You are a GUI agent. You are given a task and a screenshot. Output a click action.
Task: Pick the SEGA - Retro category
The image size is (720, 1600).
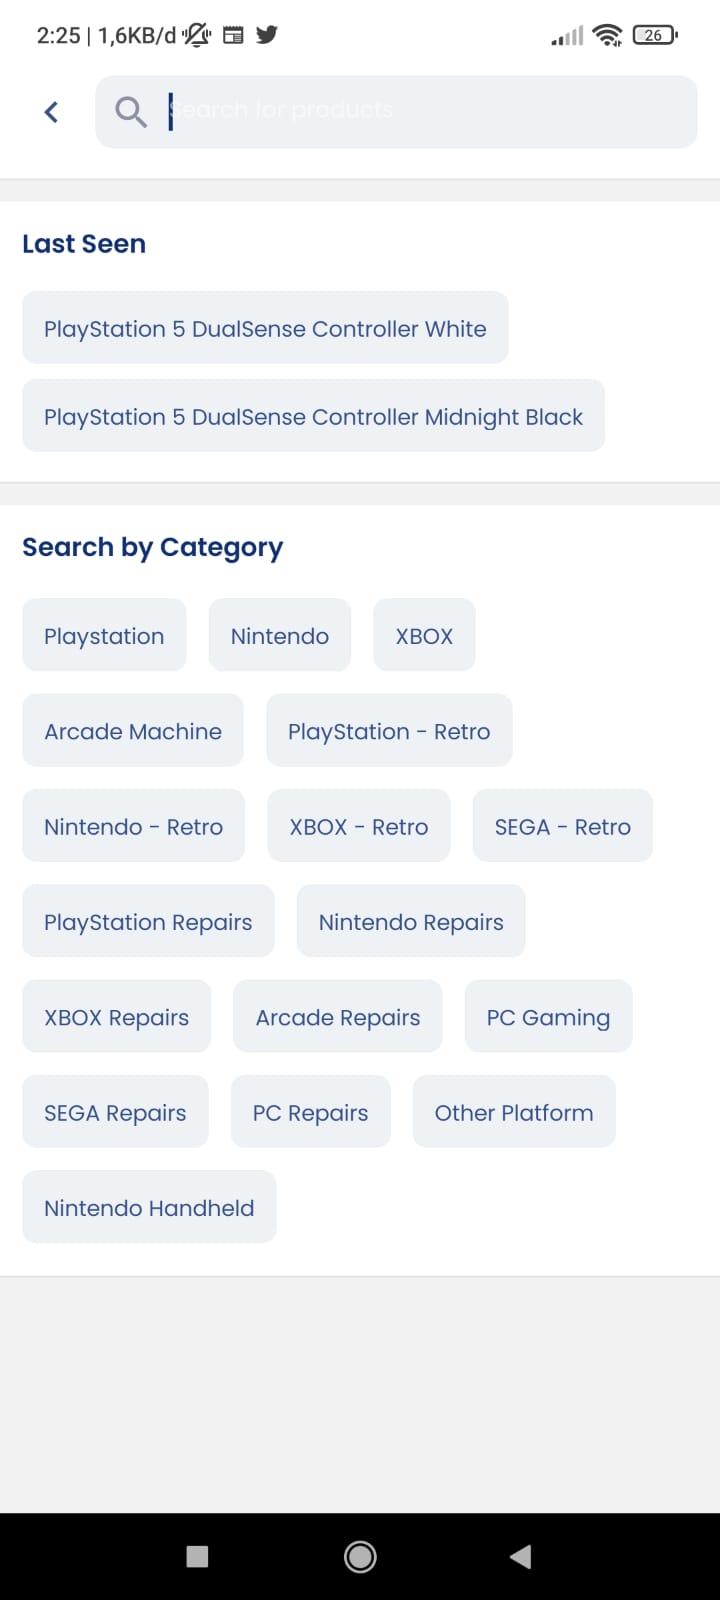point(562,826)
